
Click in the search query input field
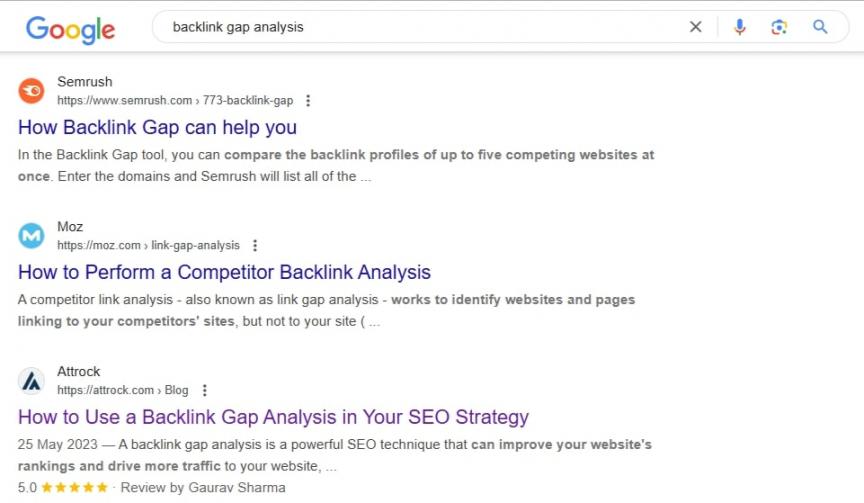click(420, 27)
